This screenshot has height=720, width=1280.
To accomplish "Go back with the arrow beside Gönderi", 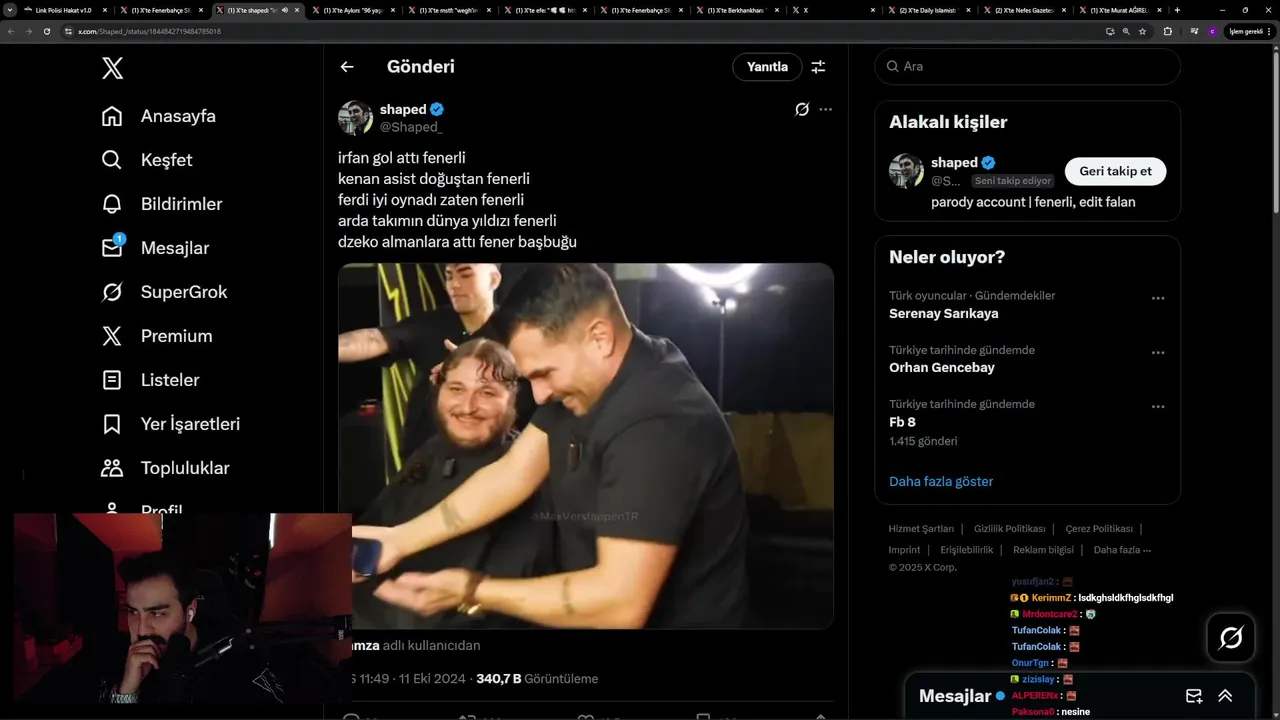I will click(347, 67).
